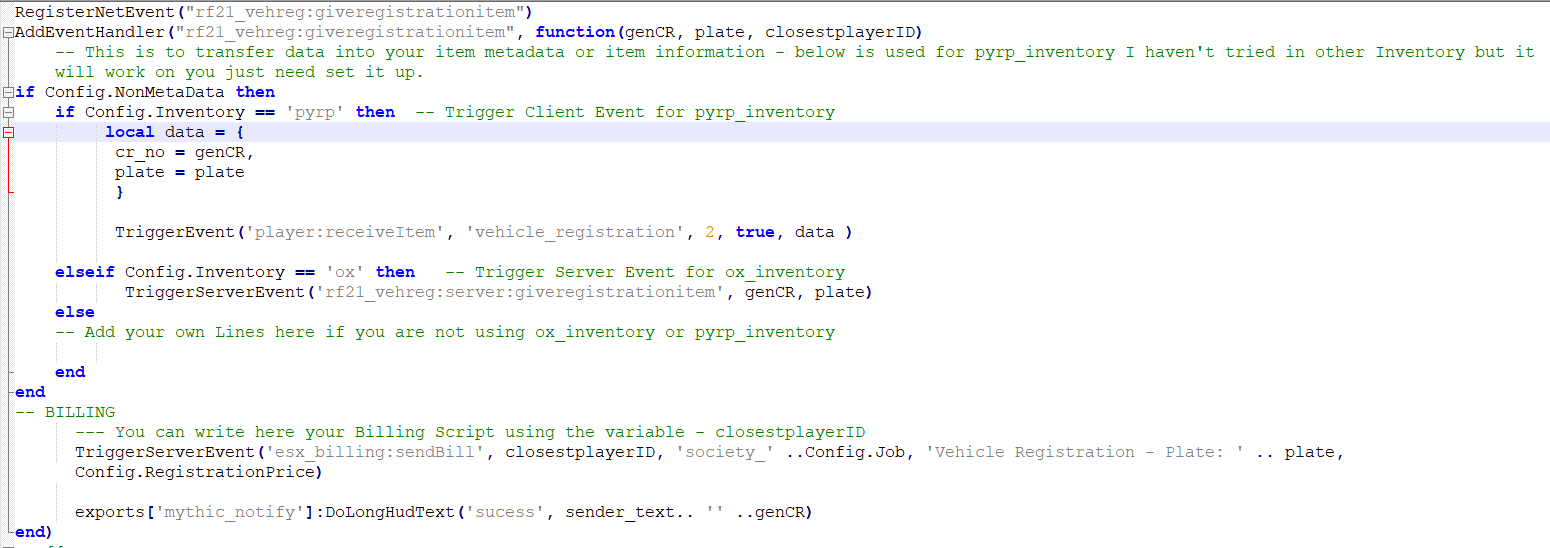Click the 'Vehicle Registration - Plate: ' string
The height and width of the screenshot is (548, 1550).
click(x=1085, y=452)
